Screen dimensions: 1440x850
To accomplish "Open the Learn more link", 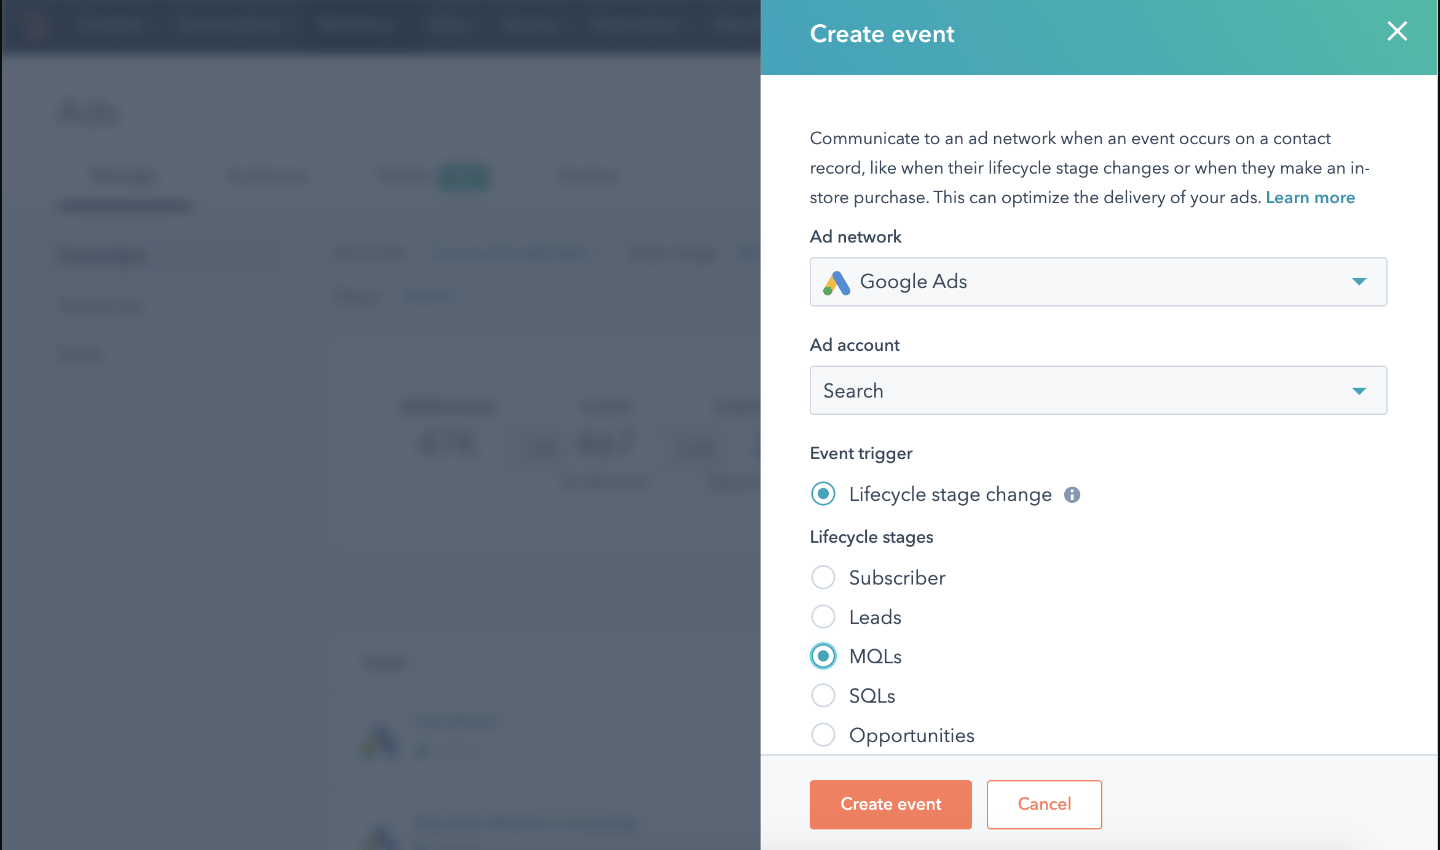I will tap(1310, 197).
